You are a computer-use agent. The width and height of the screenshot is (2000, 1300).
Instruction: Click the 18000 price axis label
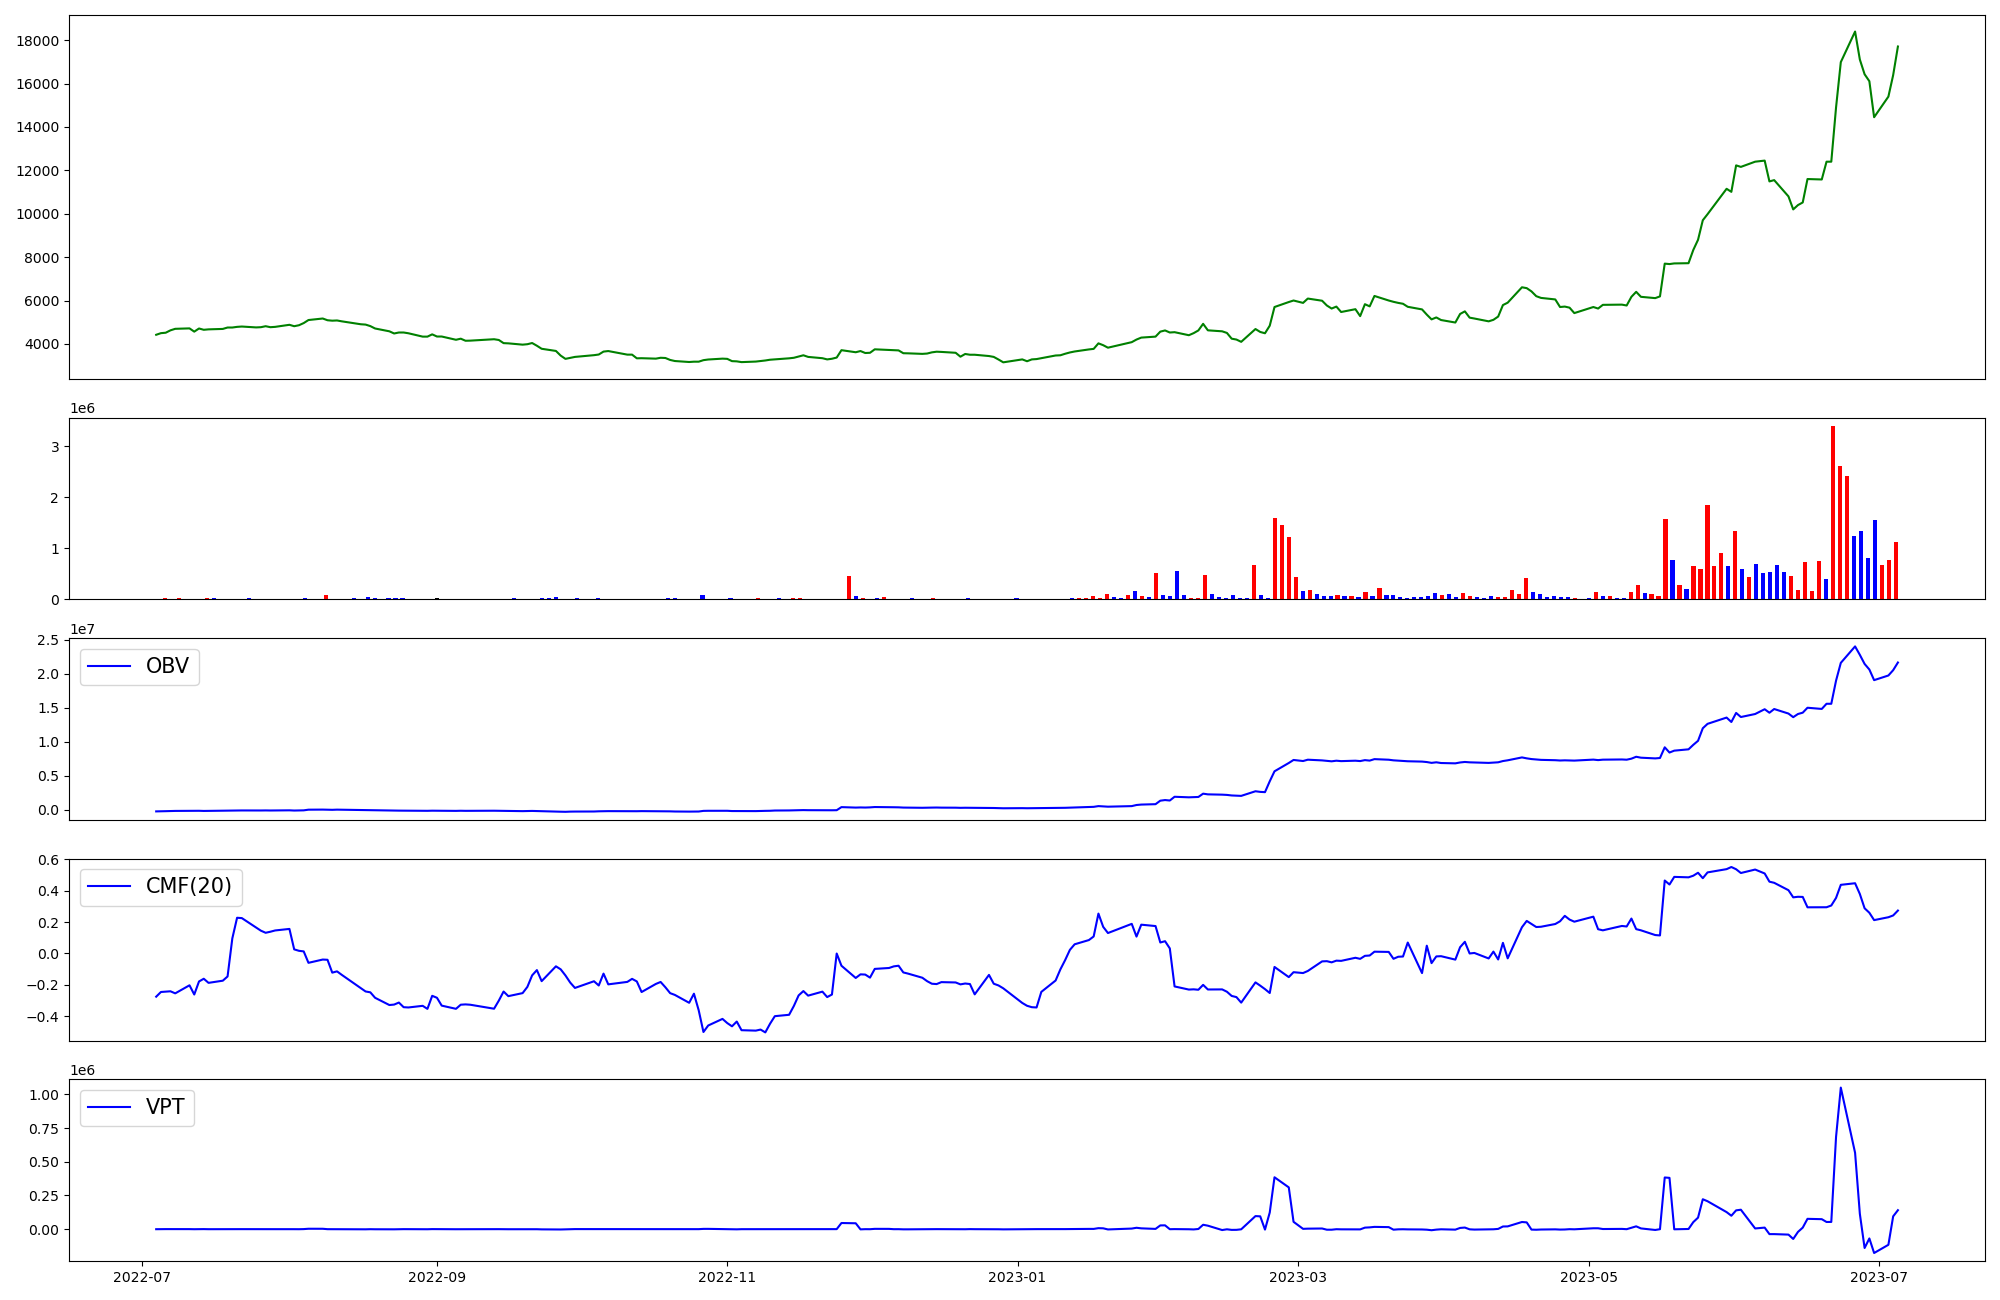pyautogui.click(x=37, y=41)
